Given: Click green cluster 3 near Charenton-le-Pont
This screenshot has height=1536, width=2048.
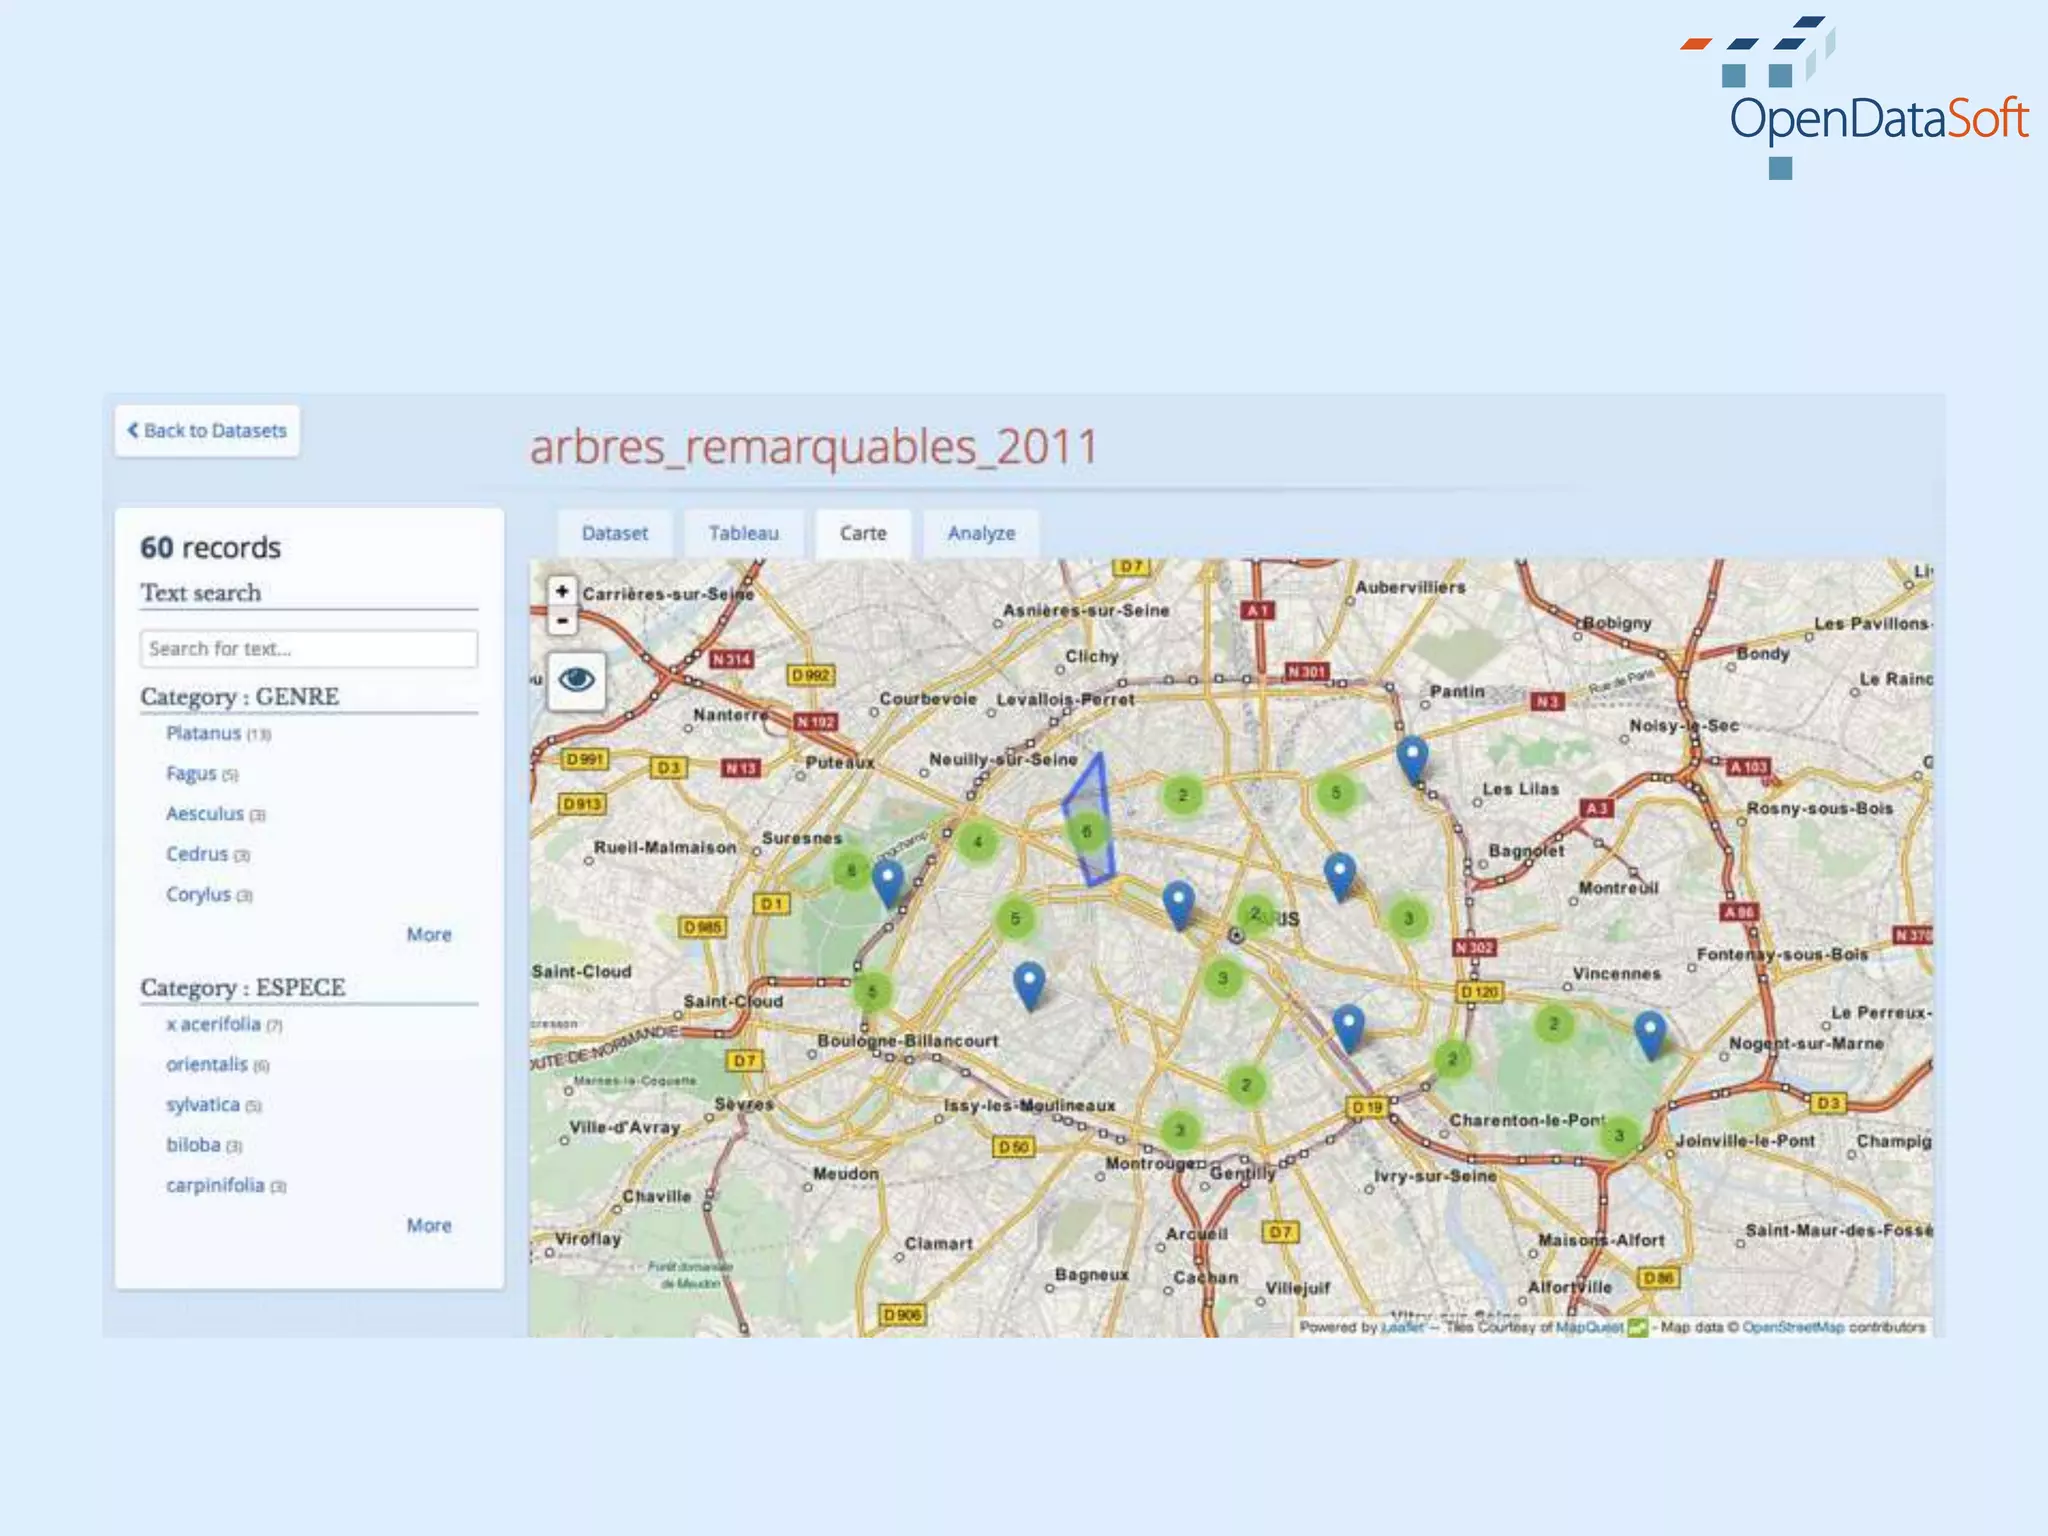Looking at the screenshot, I should pyautogui.click(x=1618, y=1135).
